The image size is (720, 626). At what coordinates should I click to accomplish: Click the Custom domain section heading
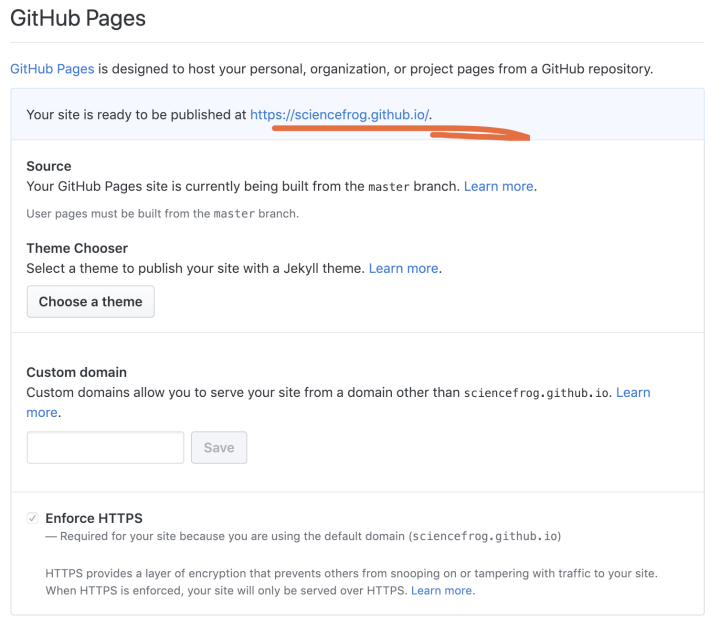point(76,372)
